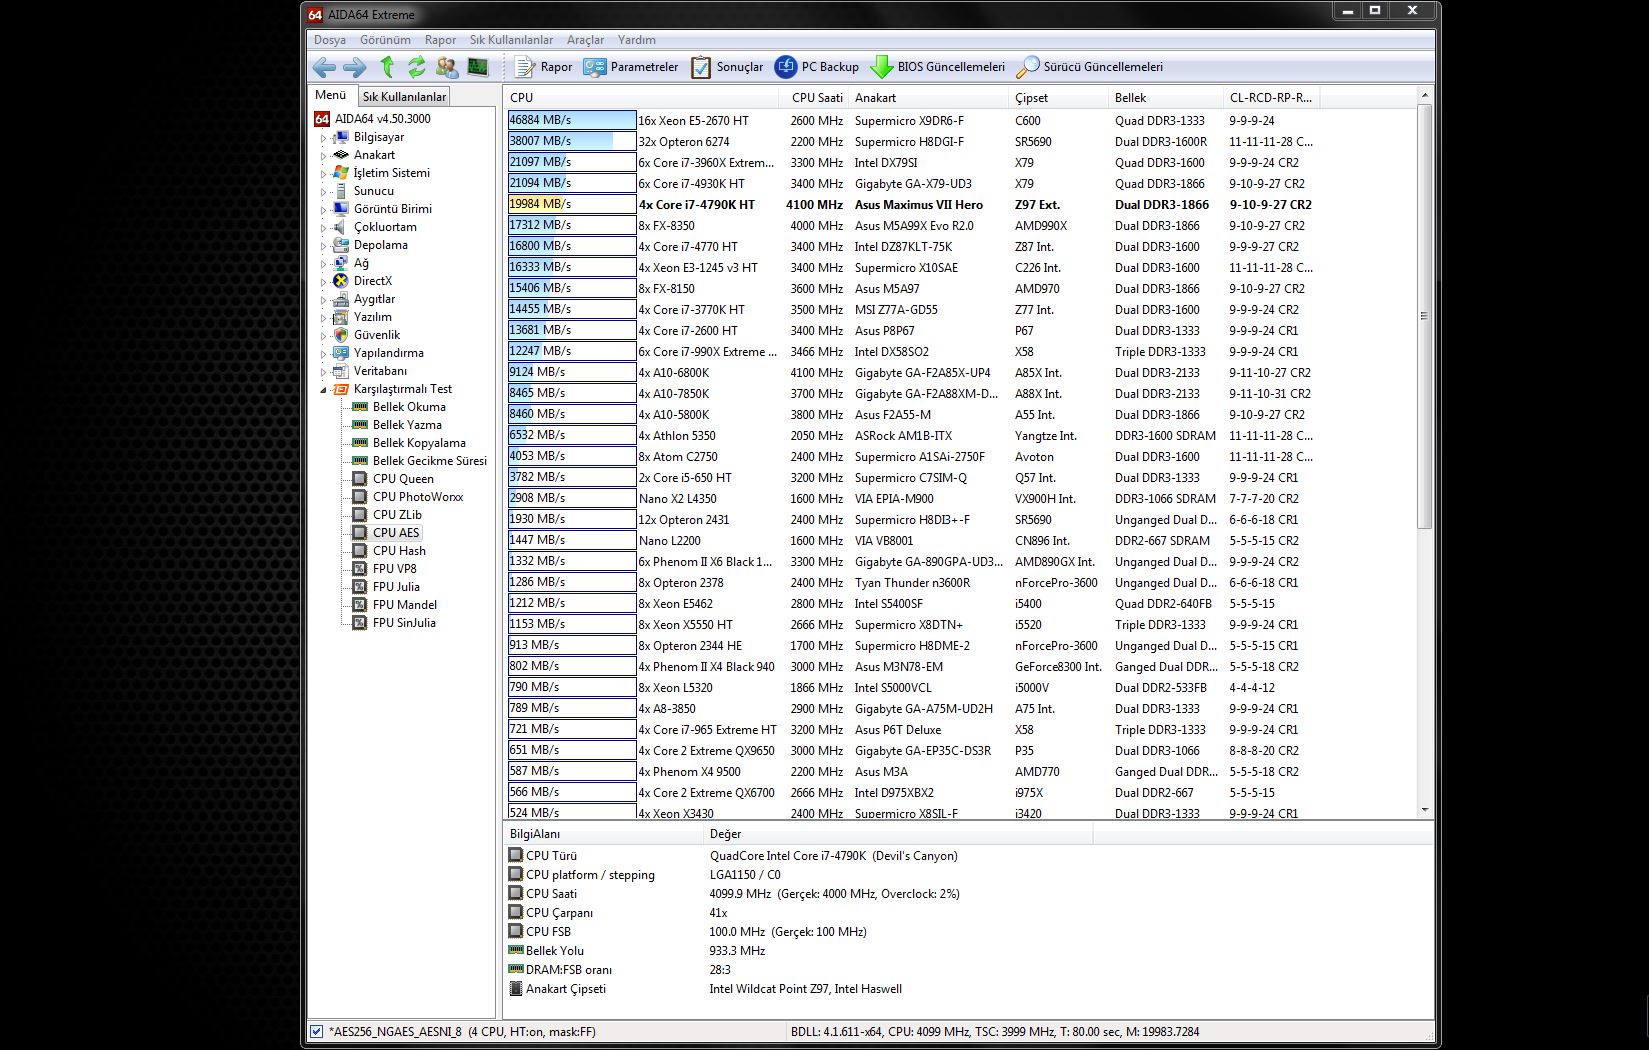1649x1050 pixels.
Task: Click the Forward navigation arrow icon
Action: pos(355,67)
